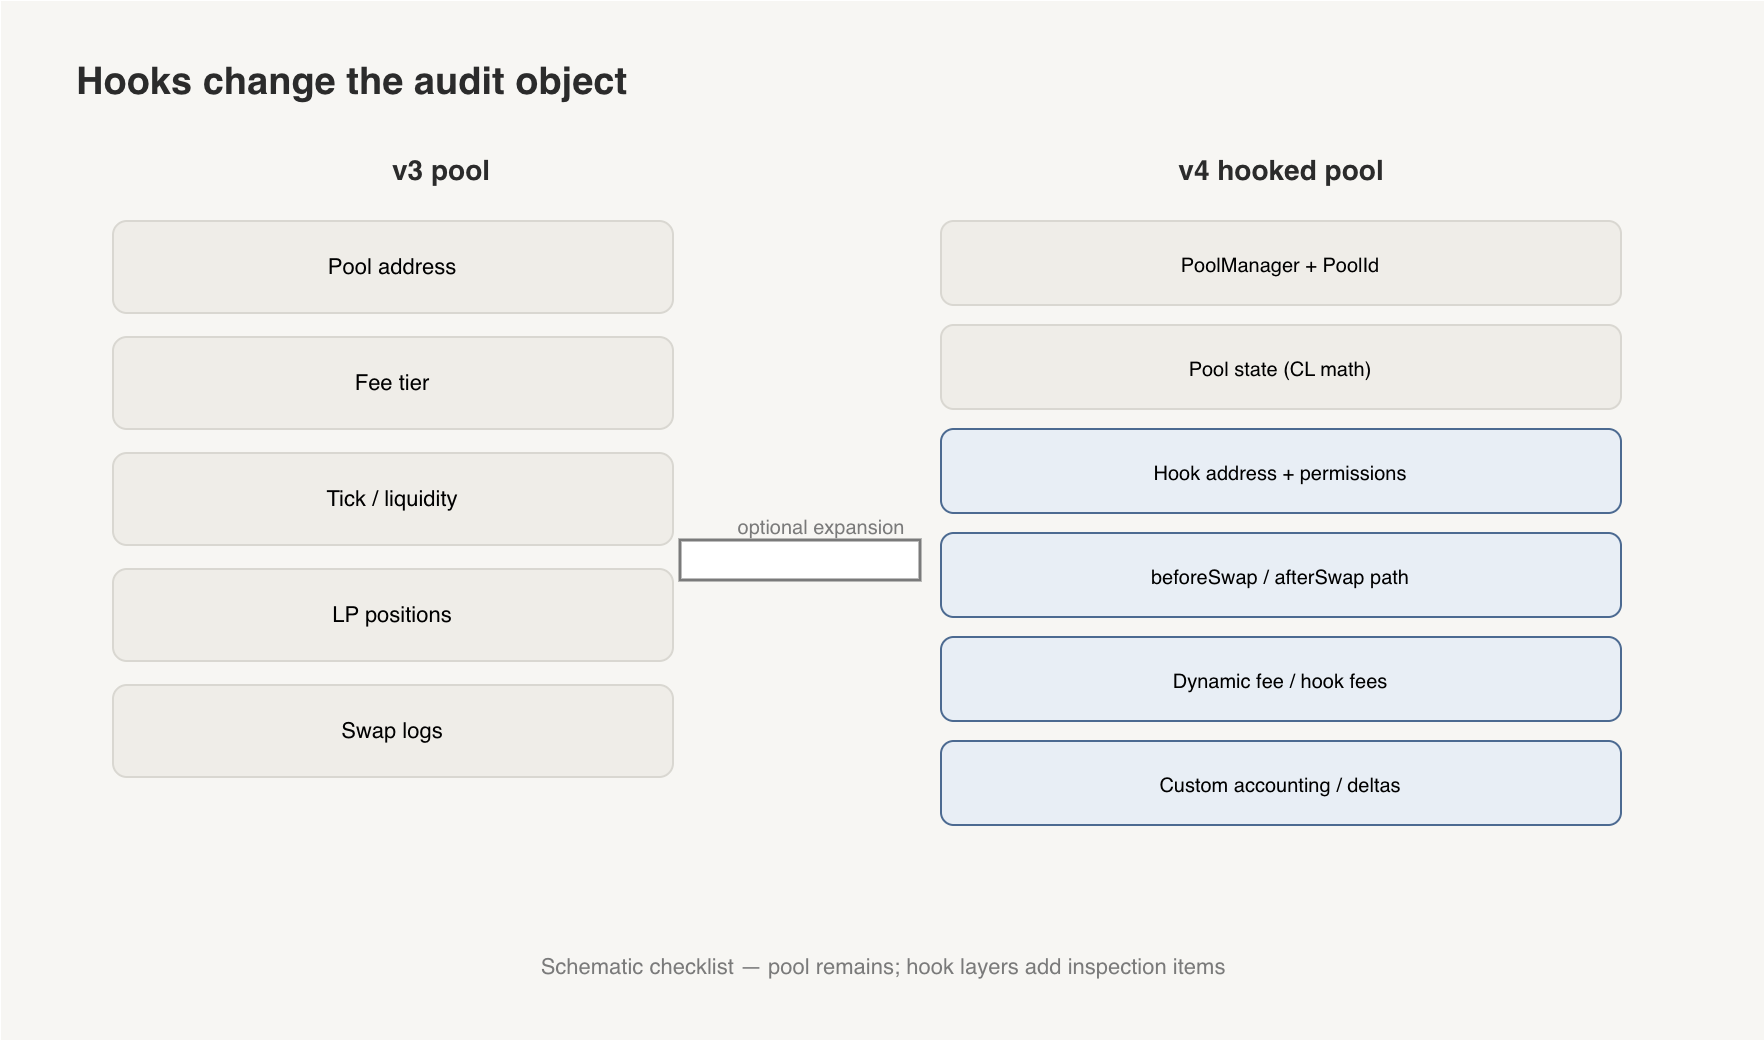
Task: Click the 'Hook address + permissions' box
Action: (1281, 471)
